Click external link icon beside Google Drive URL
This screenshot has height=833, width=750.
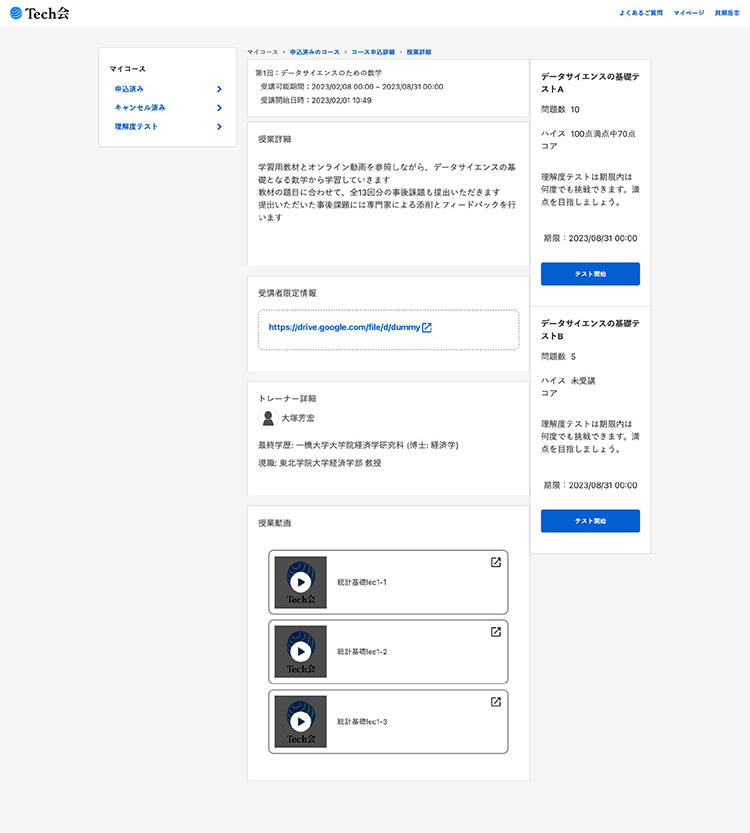tap(427, 328)
